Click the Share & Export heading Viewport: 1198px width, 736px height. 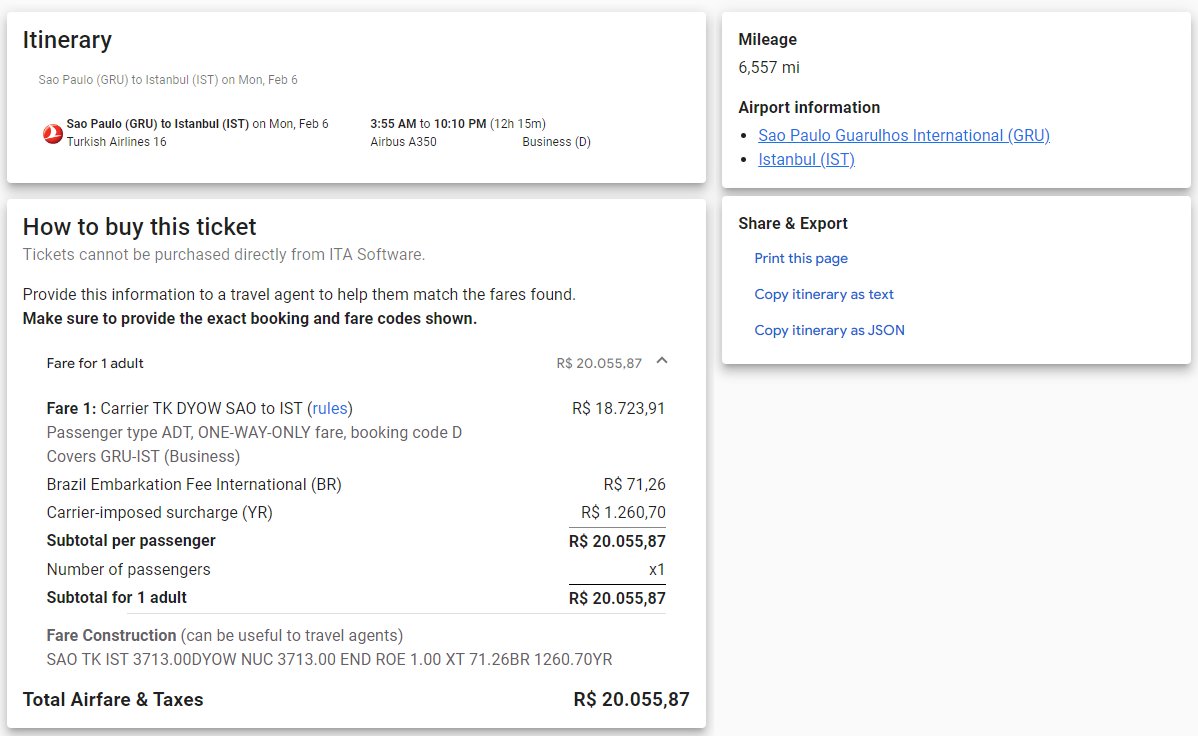point(793,223)
